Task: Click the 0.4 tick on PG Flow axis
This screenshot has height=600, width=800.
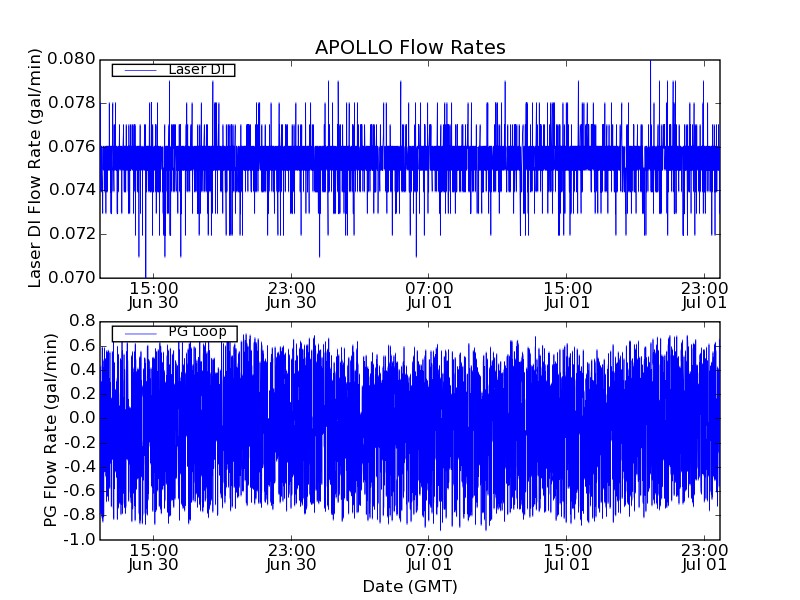Action: pos(83,370)
